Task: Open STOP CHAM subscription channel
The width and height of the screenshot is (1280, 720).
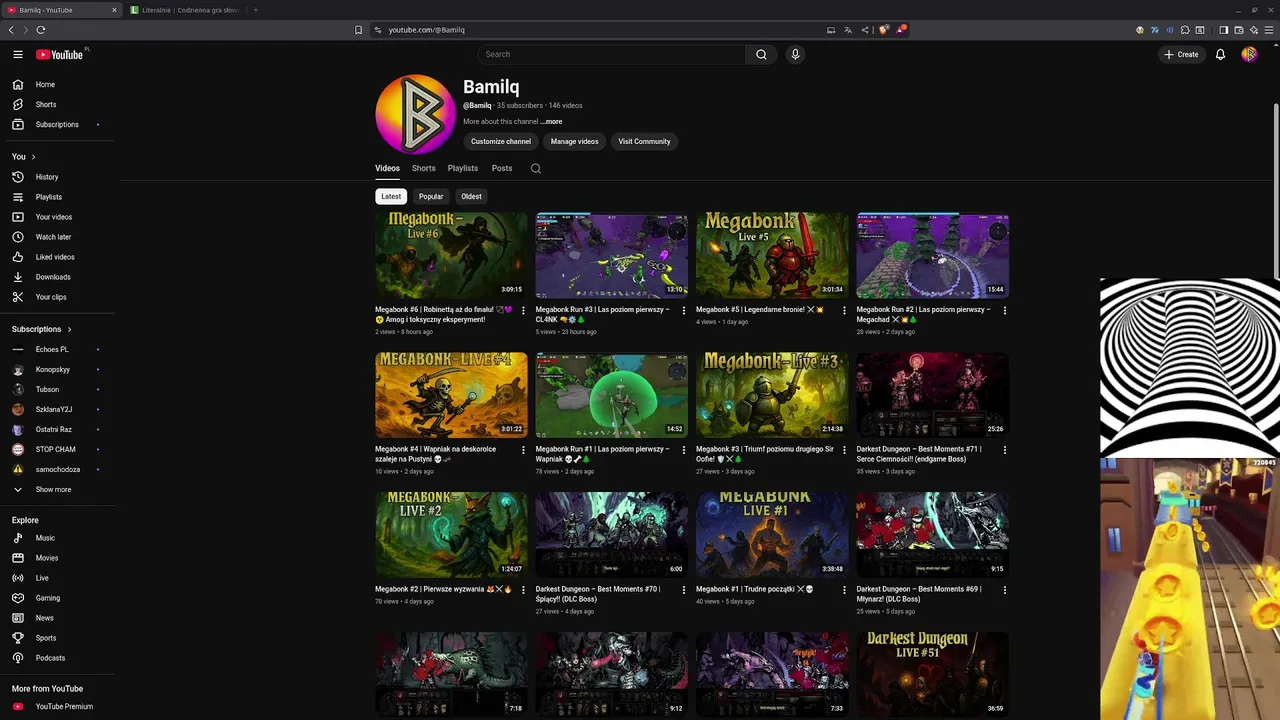Action: (59, 449)
